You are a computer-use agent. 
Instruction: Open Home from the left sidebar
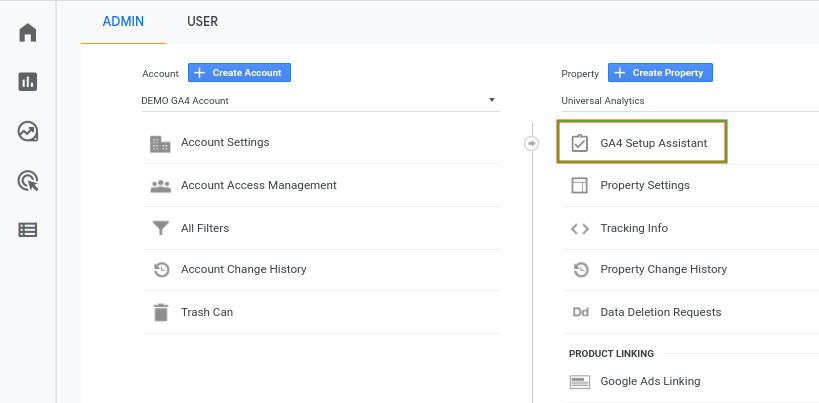pyautogui.click(x=28, y=33)
